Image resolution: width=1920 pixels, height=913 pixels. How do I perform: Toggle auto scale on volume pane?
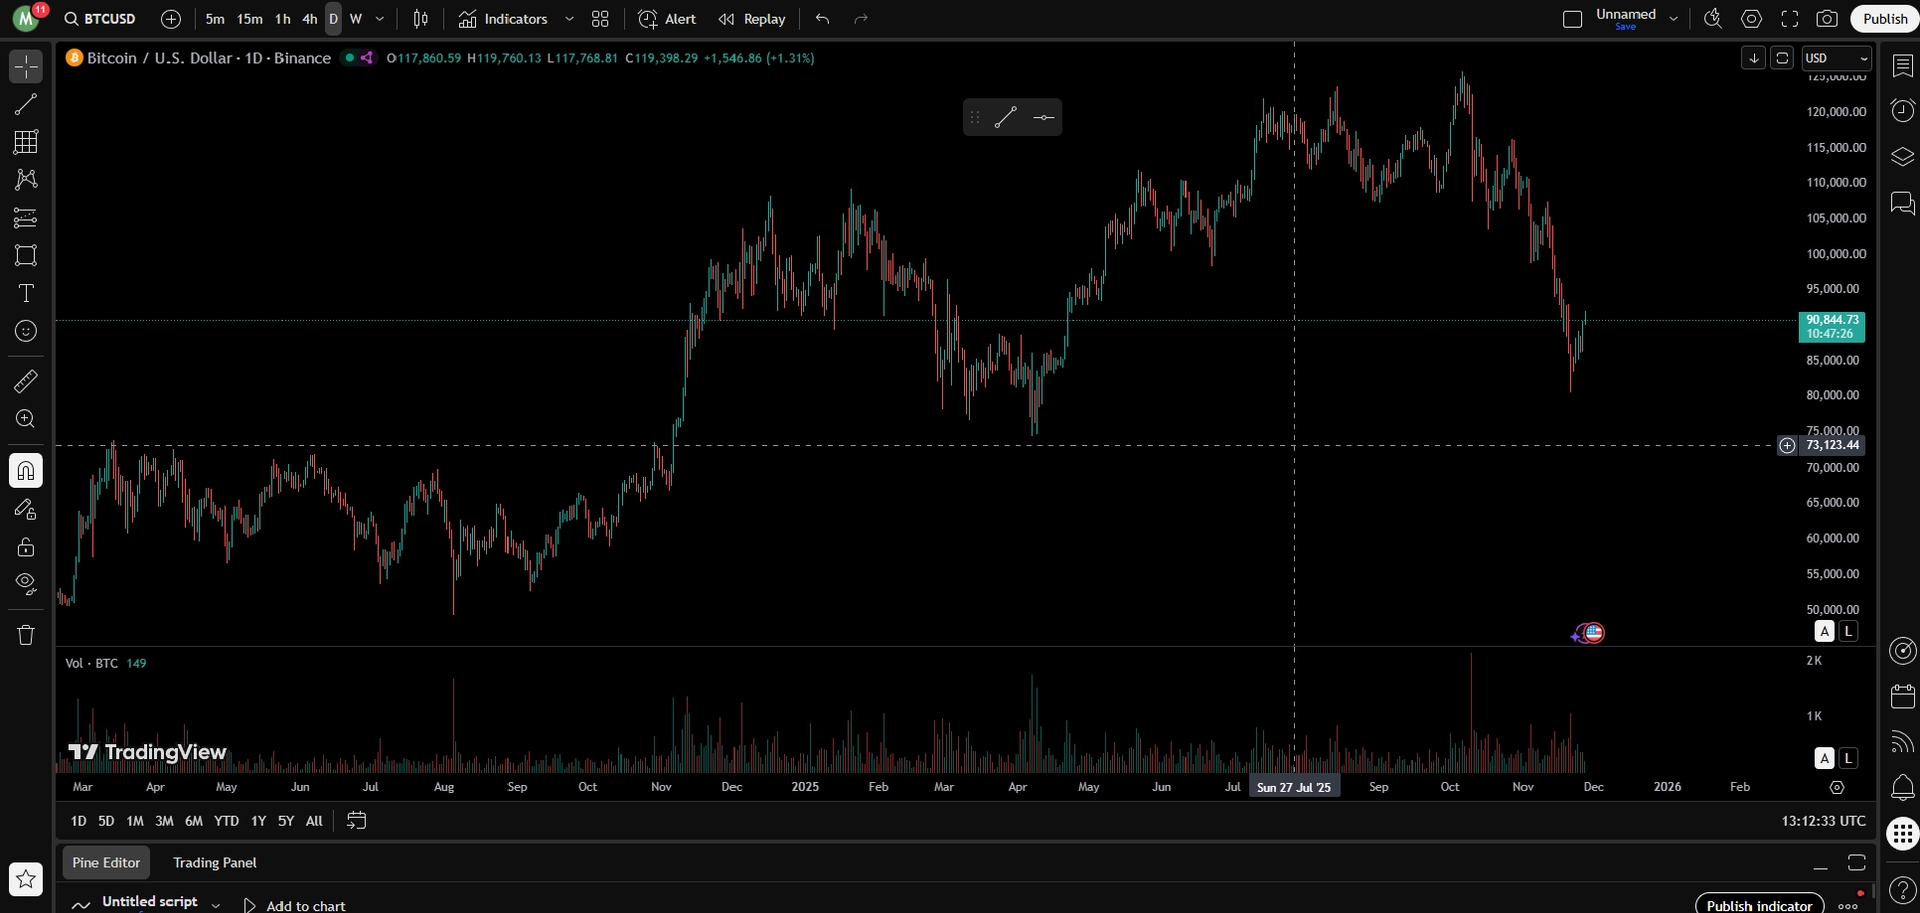(1825, 758)
